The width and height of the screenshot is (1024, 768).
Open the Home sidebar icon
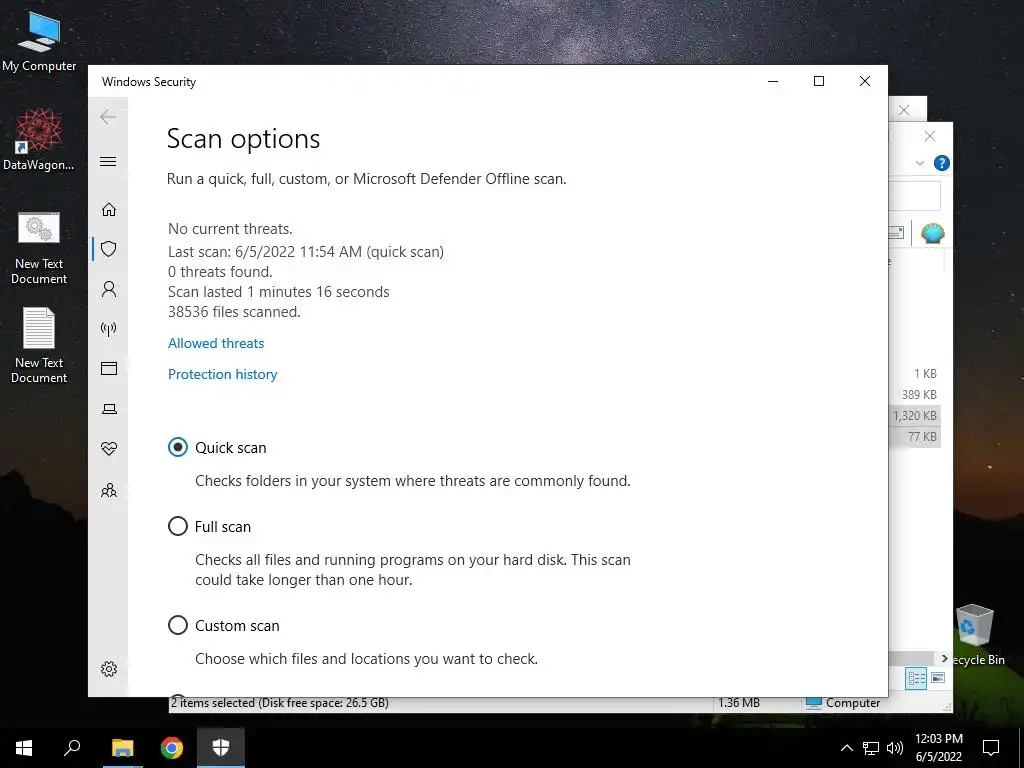pos(108,209)
